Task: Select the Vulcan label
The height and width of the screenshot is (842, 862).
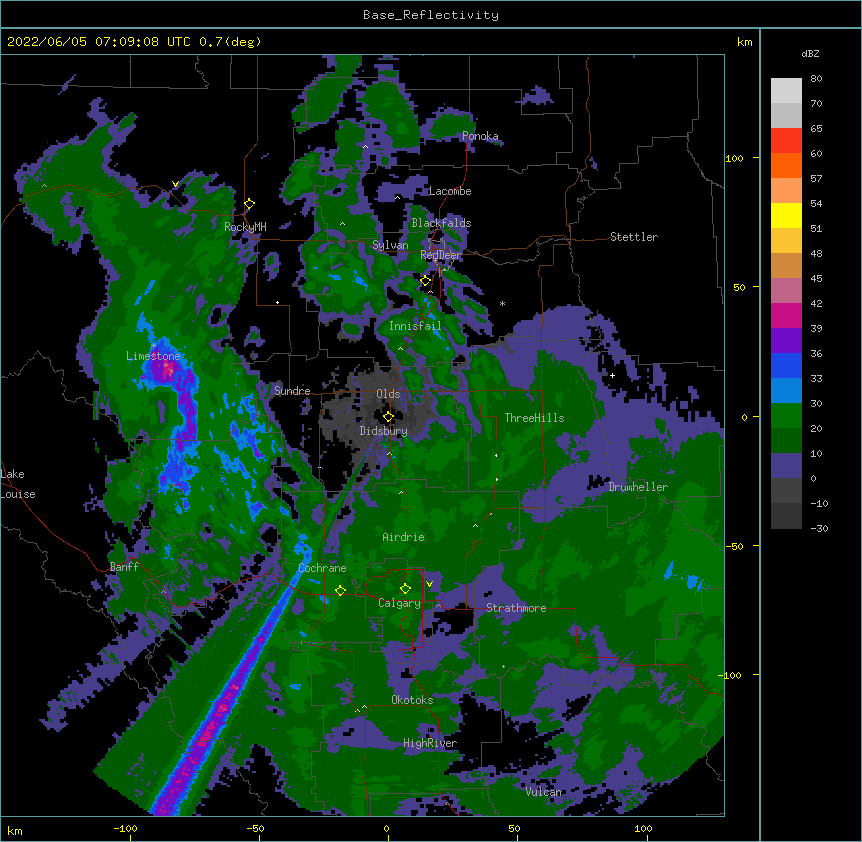Action: (543, 792)
